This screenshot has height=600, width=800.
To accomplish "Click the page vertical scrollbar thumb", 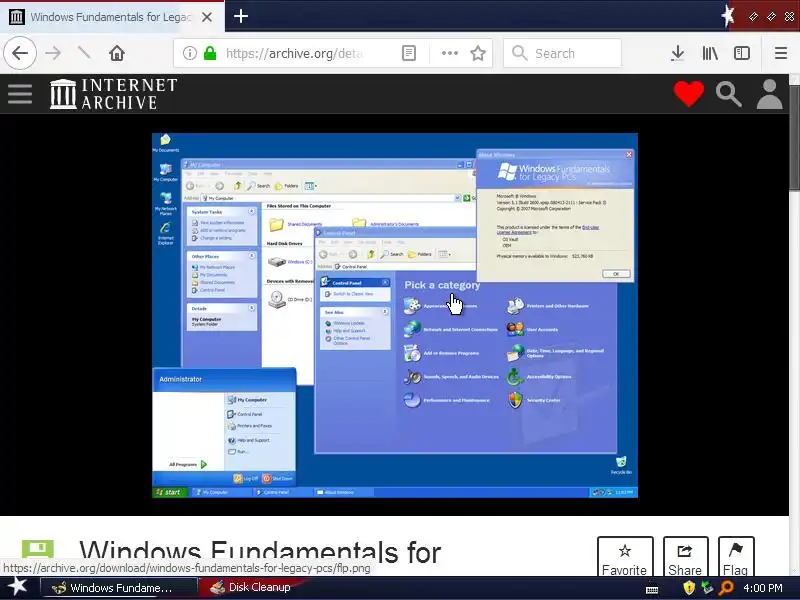I will [x=794, y=138].
